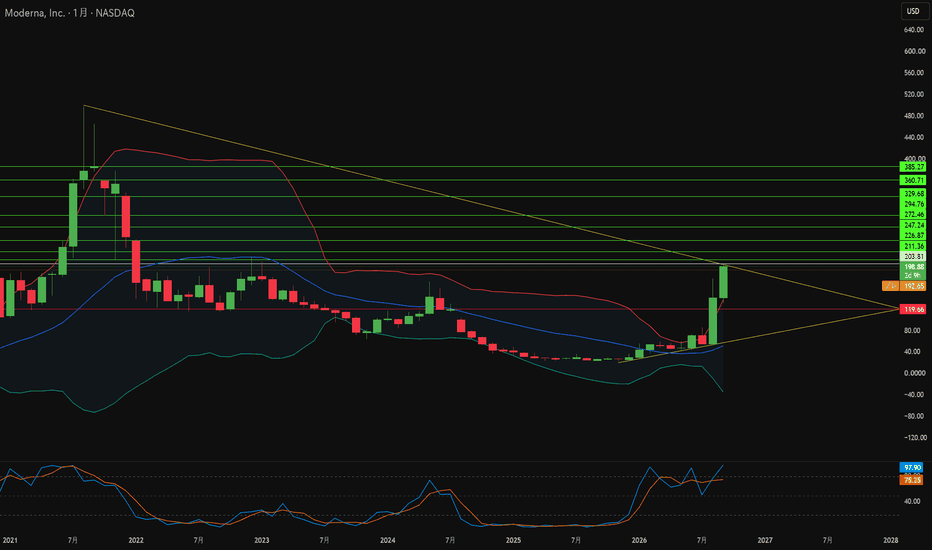Select the 360.71 price level label

coord(913,180)
